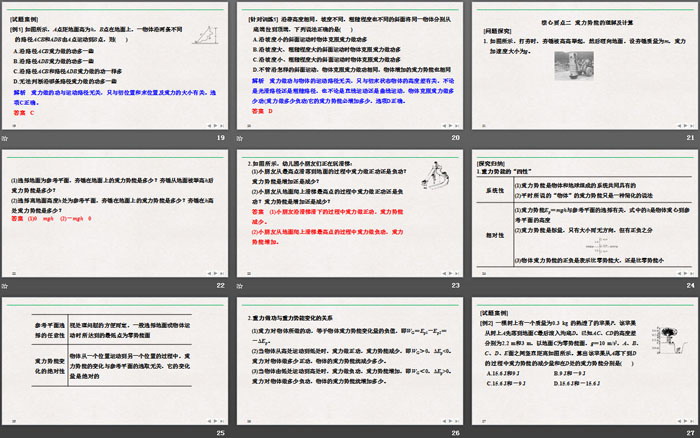Click the animation star icon under slide 22
The height and width of the screenshot is (438, 700).
(x=4, y=286)
